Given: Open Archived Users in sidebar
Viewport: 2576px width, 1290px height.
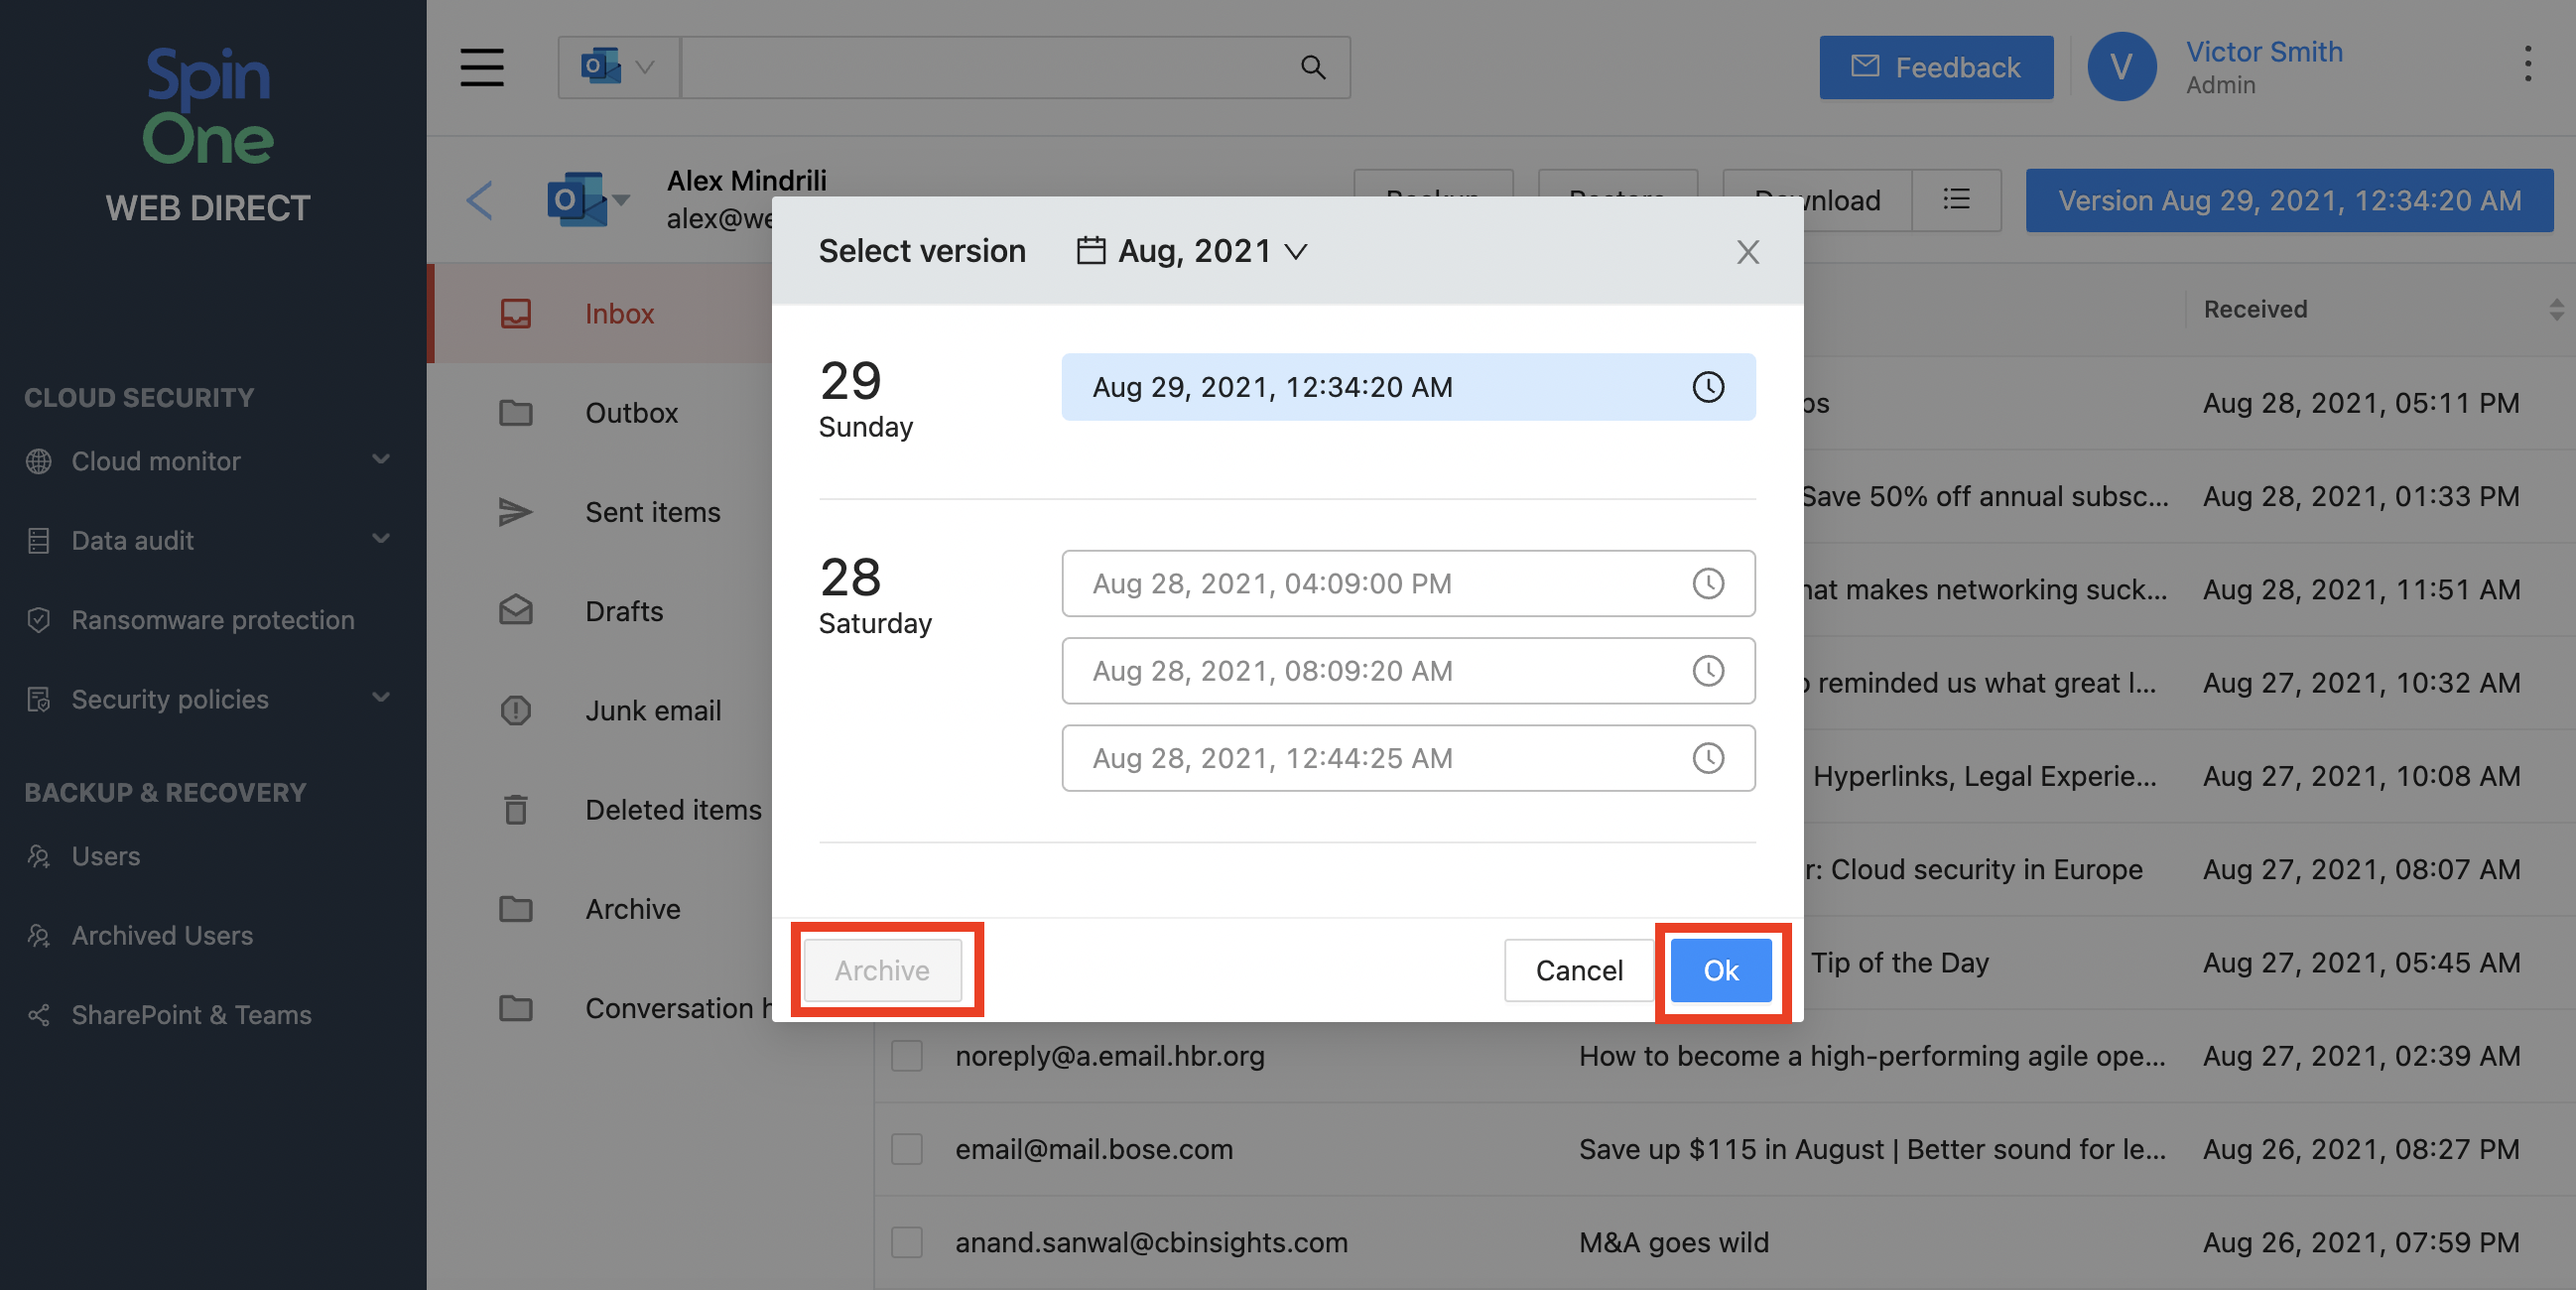Looking at the screenshot, I should coord(162,936).
